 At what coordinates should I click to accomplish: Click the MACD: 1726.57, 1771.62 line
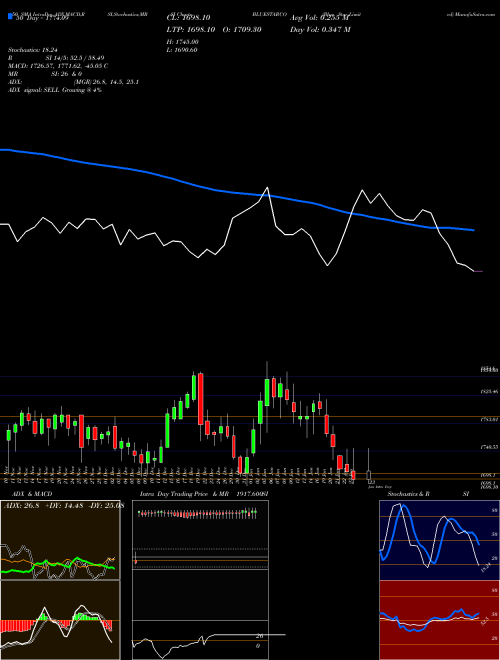tap(58, 66)
